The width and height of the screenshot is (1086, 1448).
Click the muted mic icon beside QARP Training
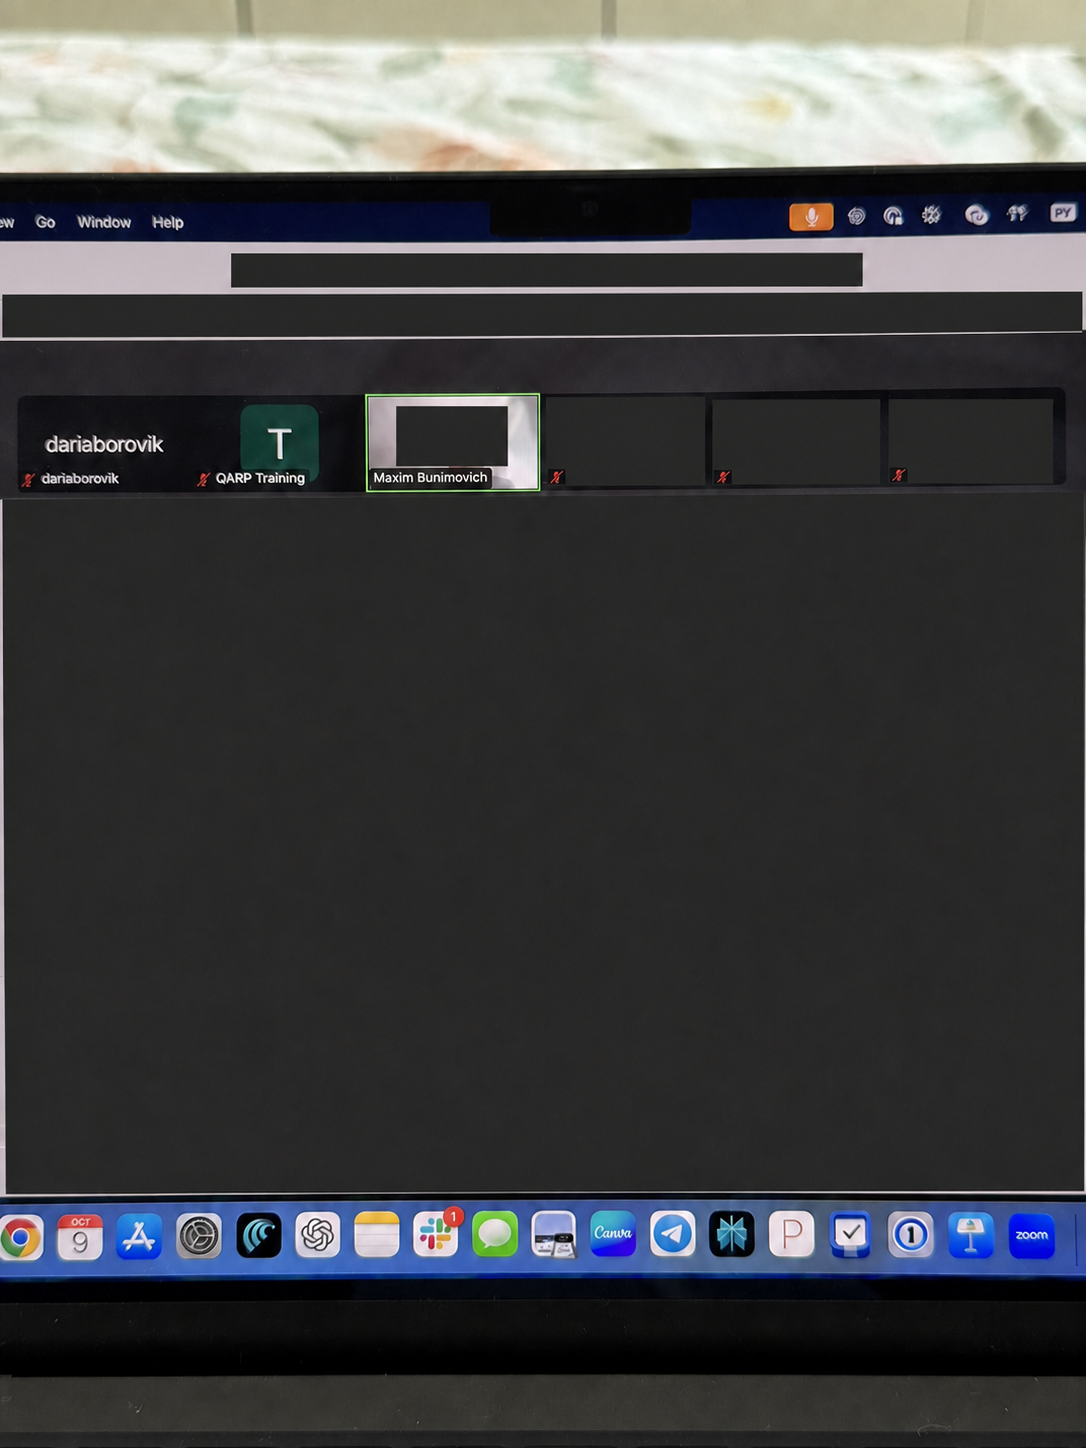pyautogui.click(x=203, y=479)
